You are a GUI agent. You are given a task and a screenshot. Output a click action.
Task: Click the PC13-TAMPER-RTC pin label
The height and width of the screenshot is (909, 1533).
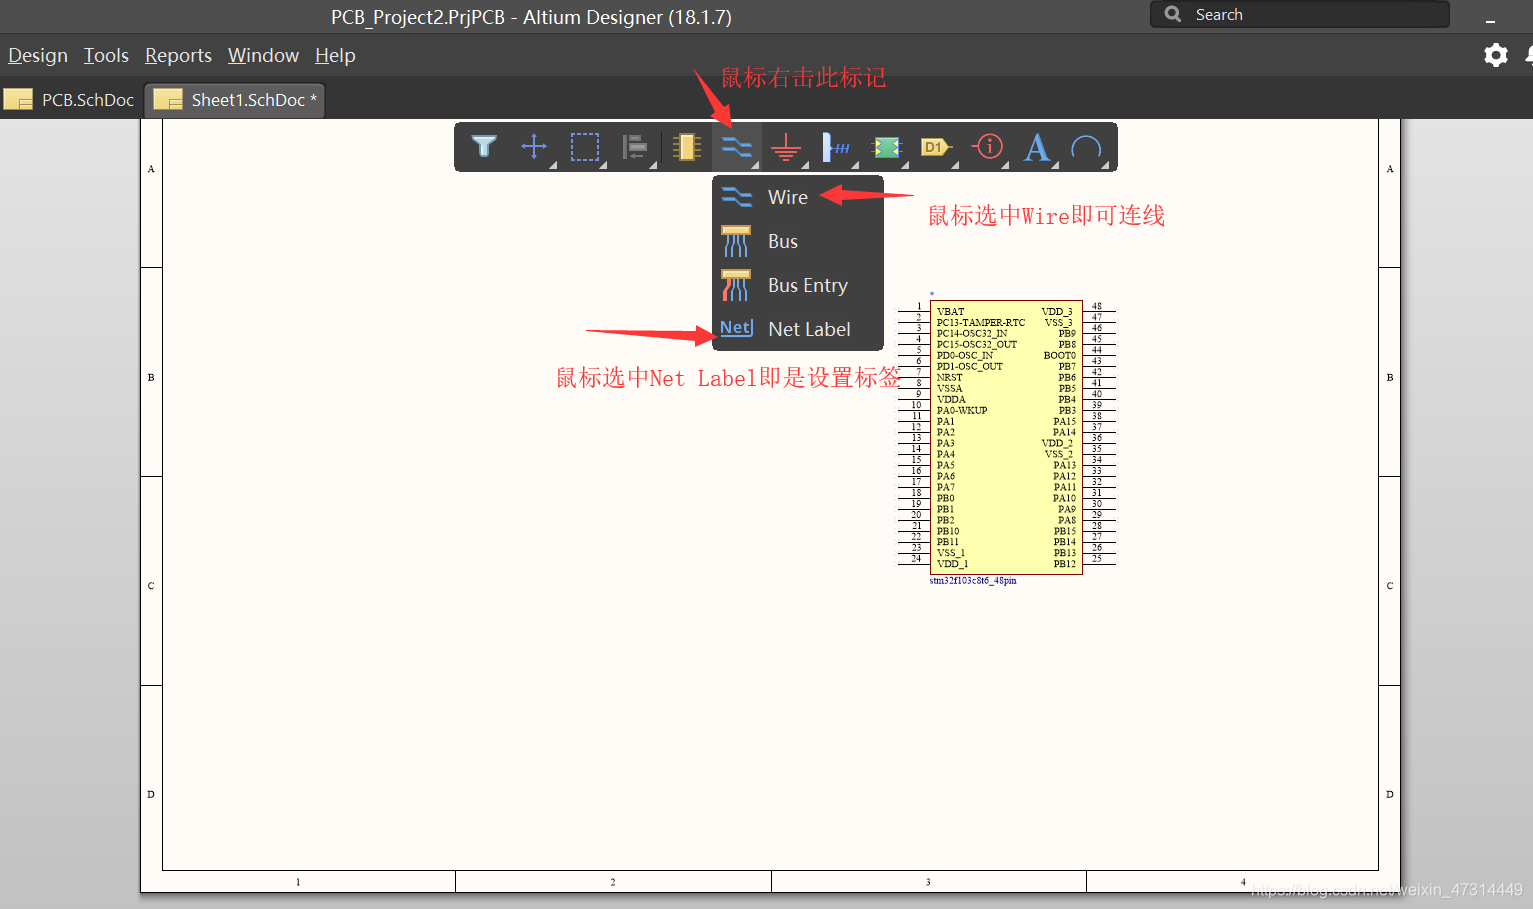point(981,323)
